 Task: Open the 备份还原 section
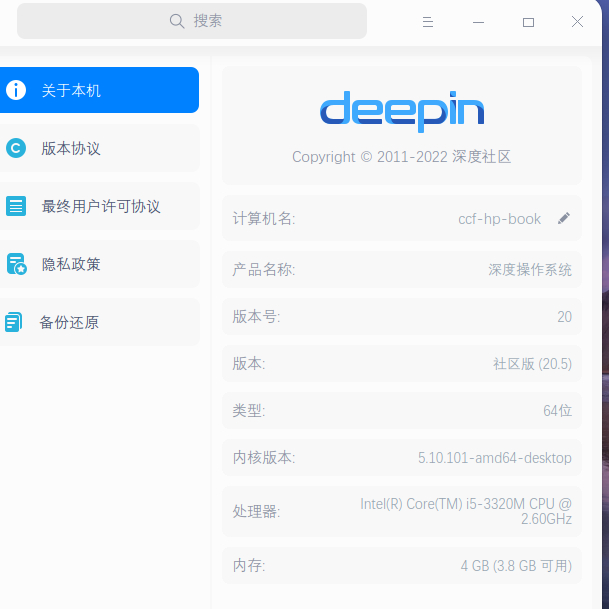point(99,322)
